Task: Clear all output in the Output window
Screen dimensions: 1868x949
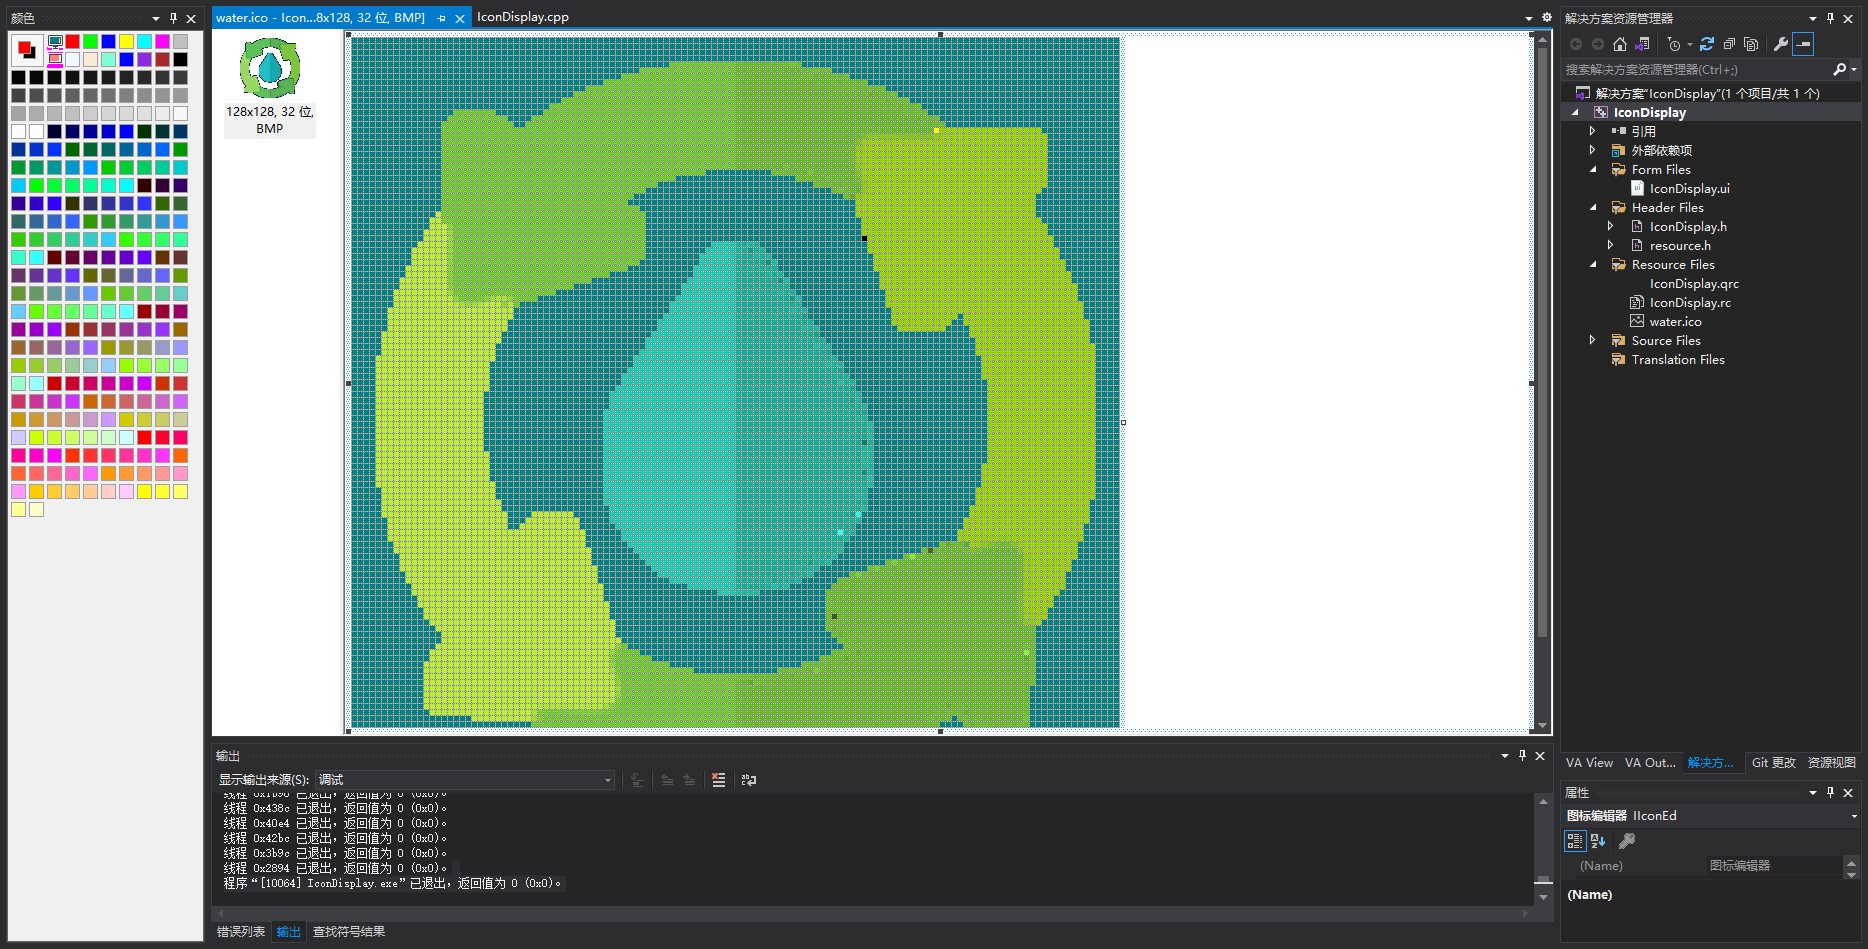Action: [x=718, y=780]
